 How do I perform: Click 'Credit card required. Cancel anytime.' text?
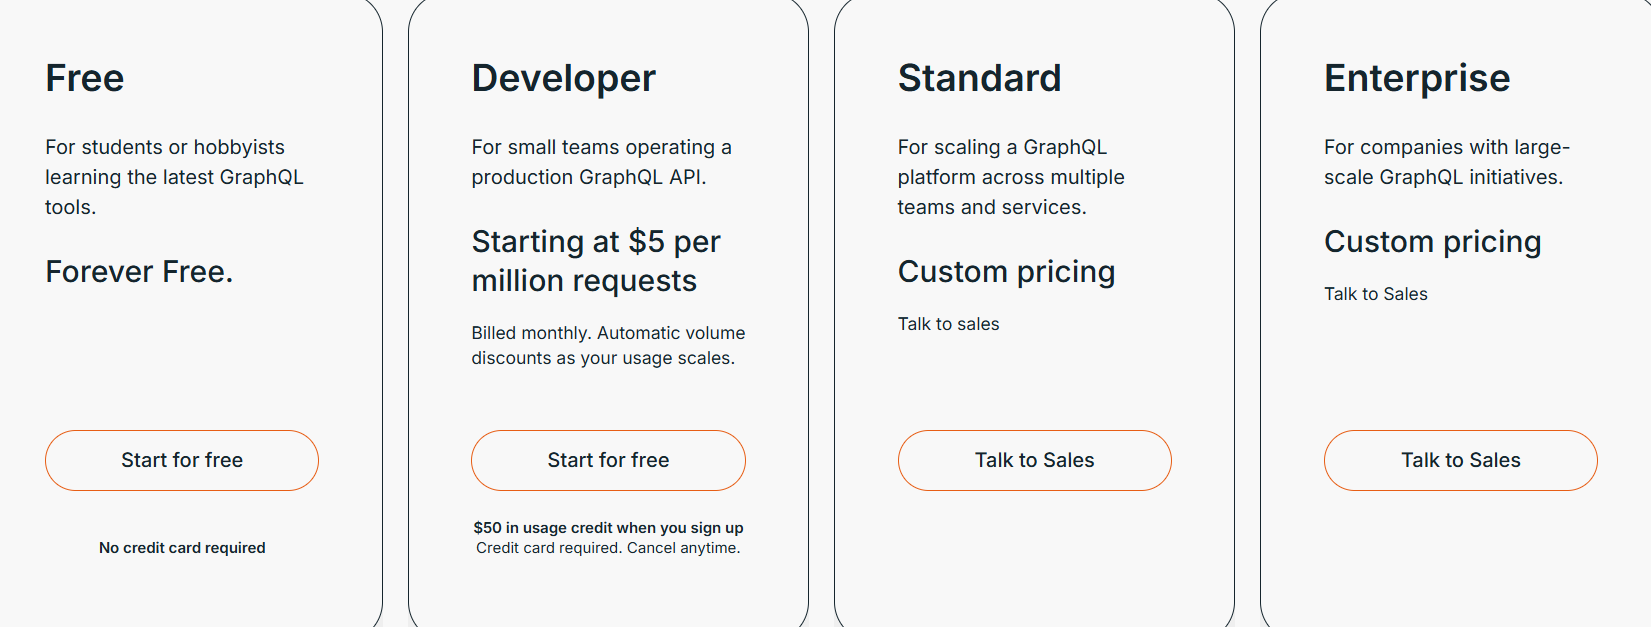click(608, 548)
